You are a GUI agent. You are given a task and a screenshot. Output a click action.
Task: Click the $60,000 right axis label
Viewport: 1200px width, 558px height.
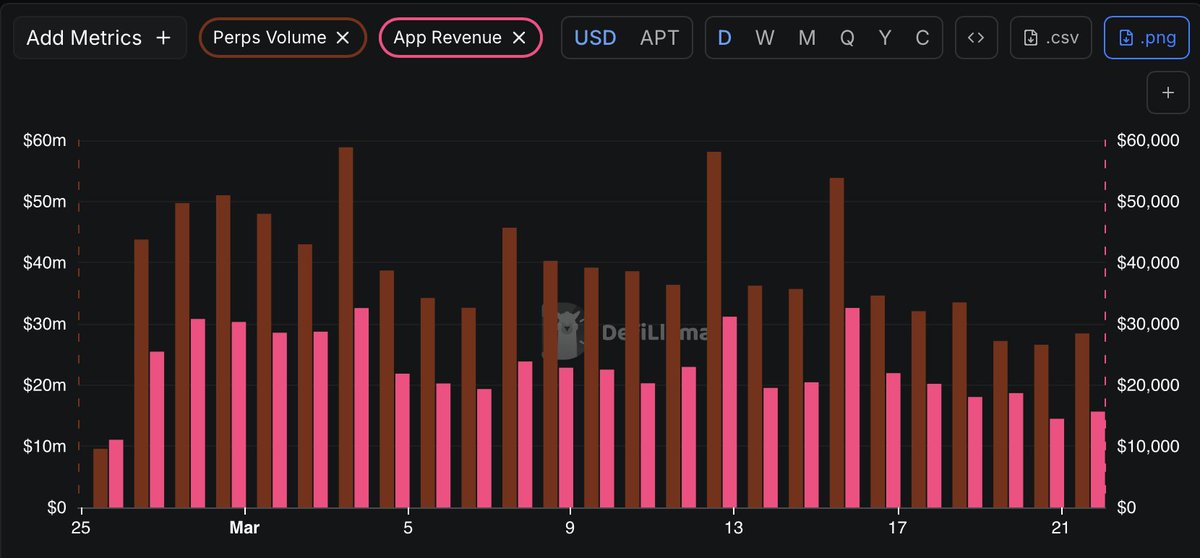click(x=1148, y=141)
